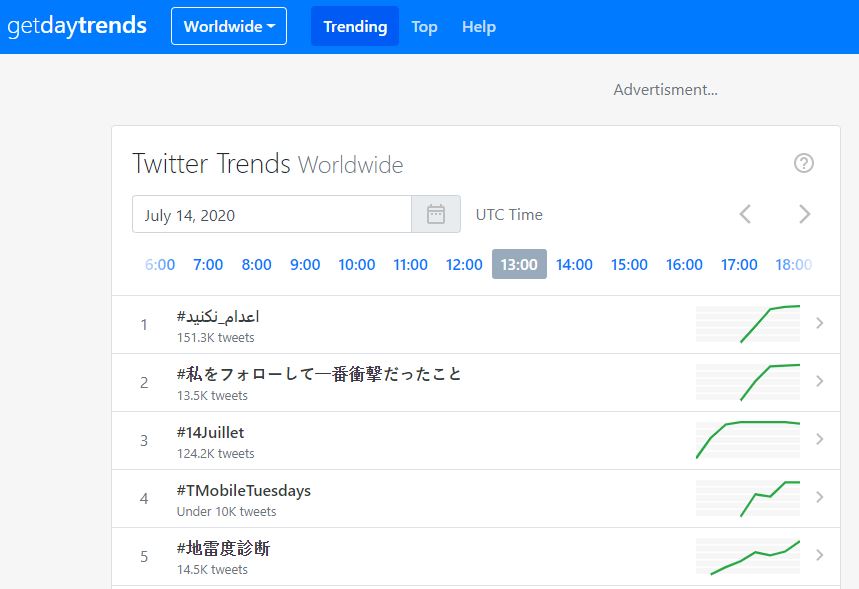Screen dimensions: 859x589
Task: Jump to the 17:00 hour slot
Action: point(739,265)
